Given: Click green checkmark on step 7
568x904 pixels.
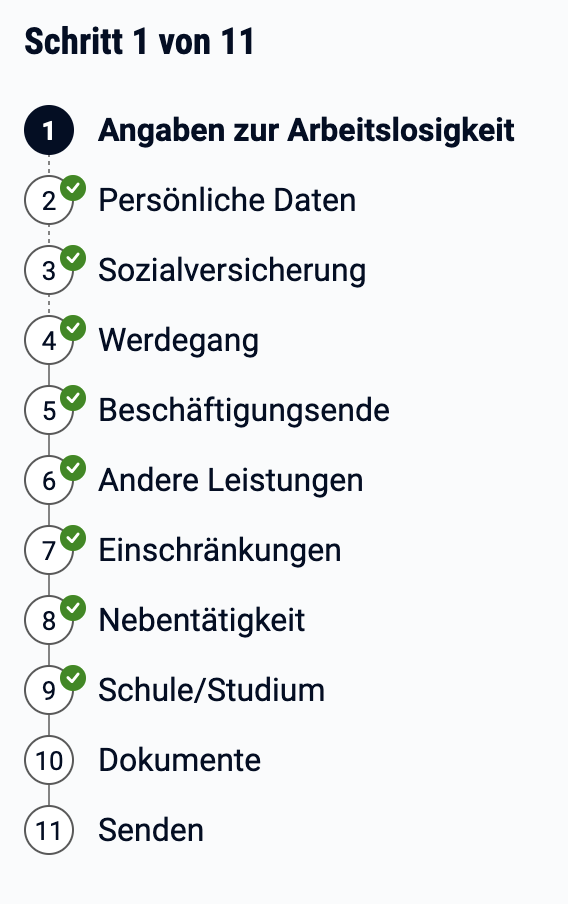Looking at the screenshot, I should coord(73,538).
